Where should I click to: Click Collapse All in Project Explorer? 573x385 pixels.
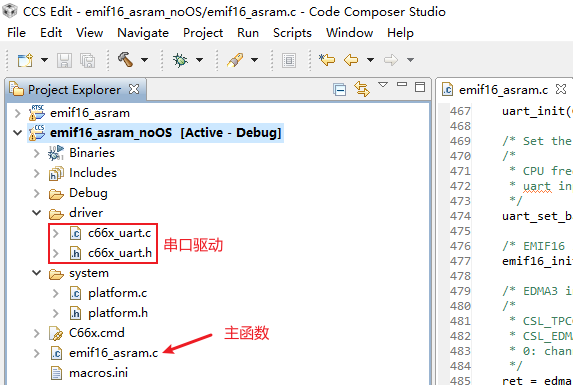[x=339, y=89]
